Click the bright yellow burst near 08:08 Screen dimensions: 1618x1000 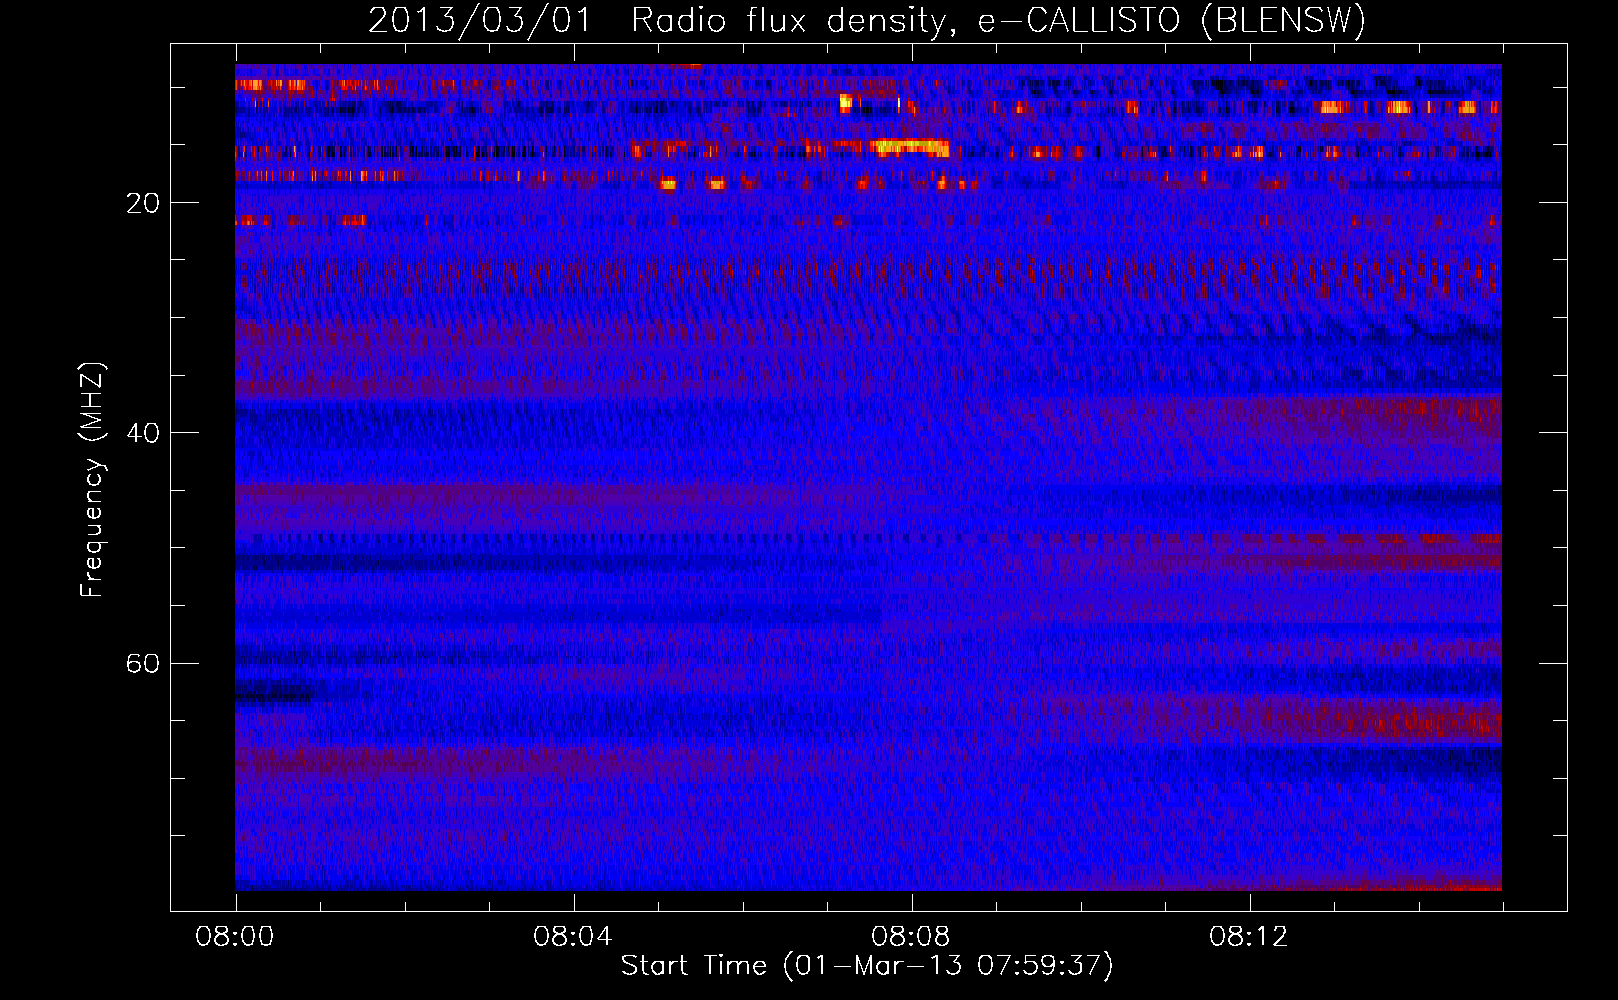(909, 148)
